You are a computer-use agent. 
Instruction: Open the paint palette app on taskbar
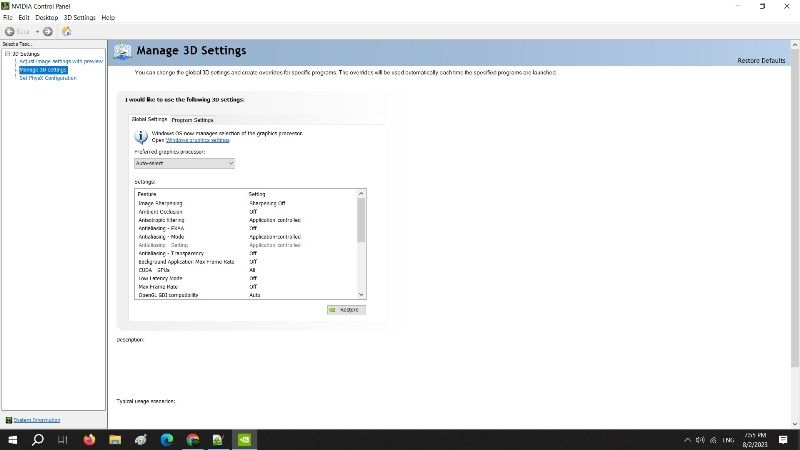pyautogui.click(x=141, y=440)
